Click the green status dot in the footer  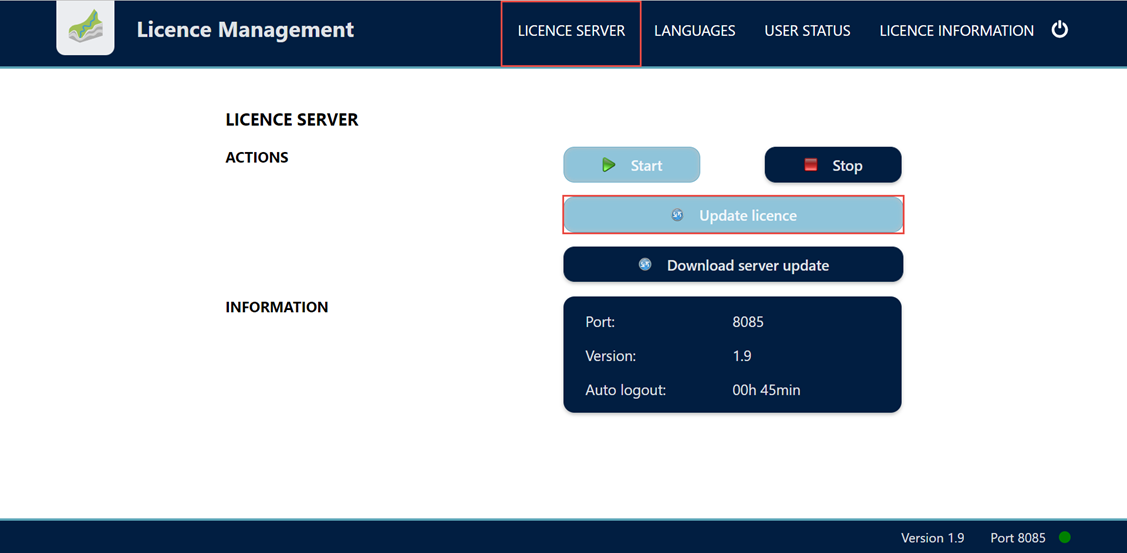(1065, 538)
